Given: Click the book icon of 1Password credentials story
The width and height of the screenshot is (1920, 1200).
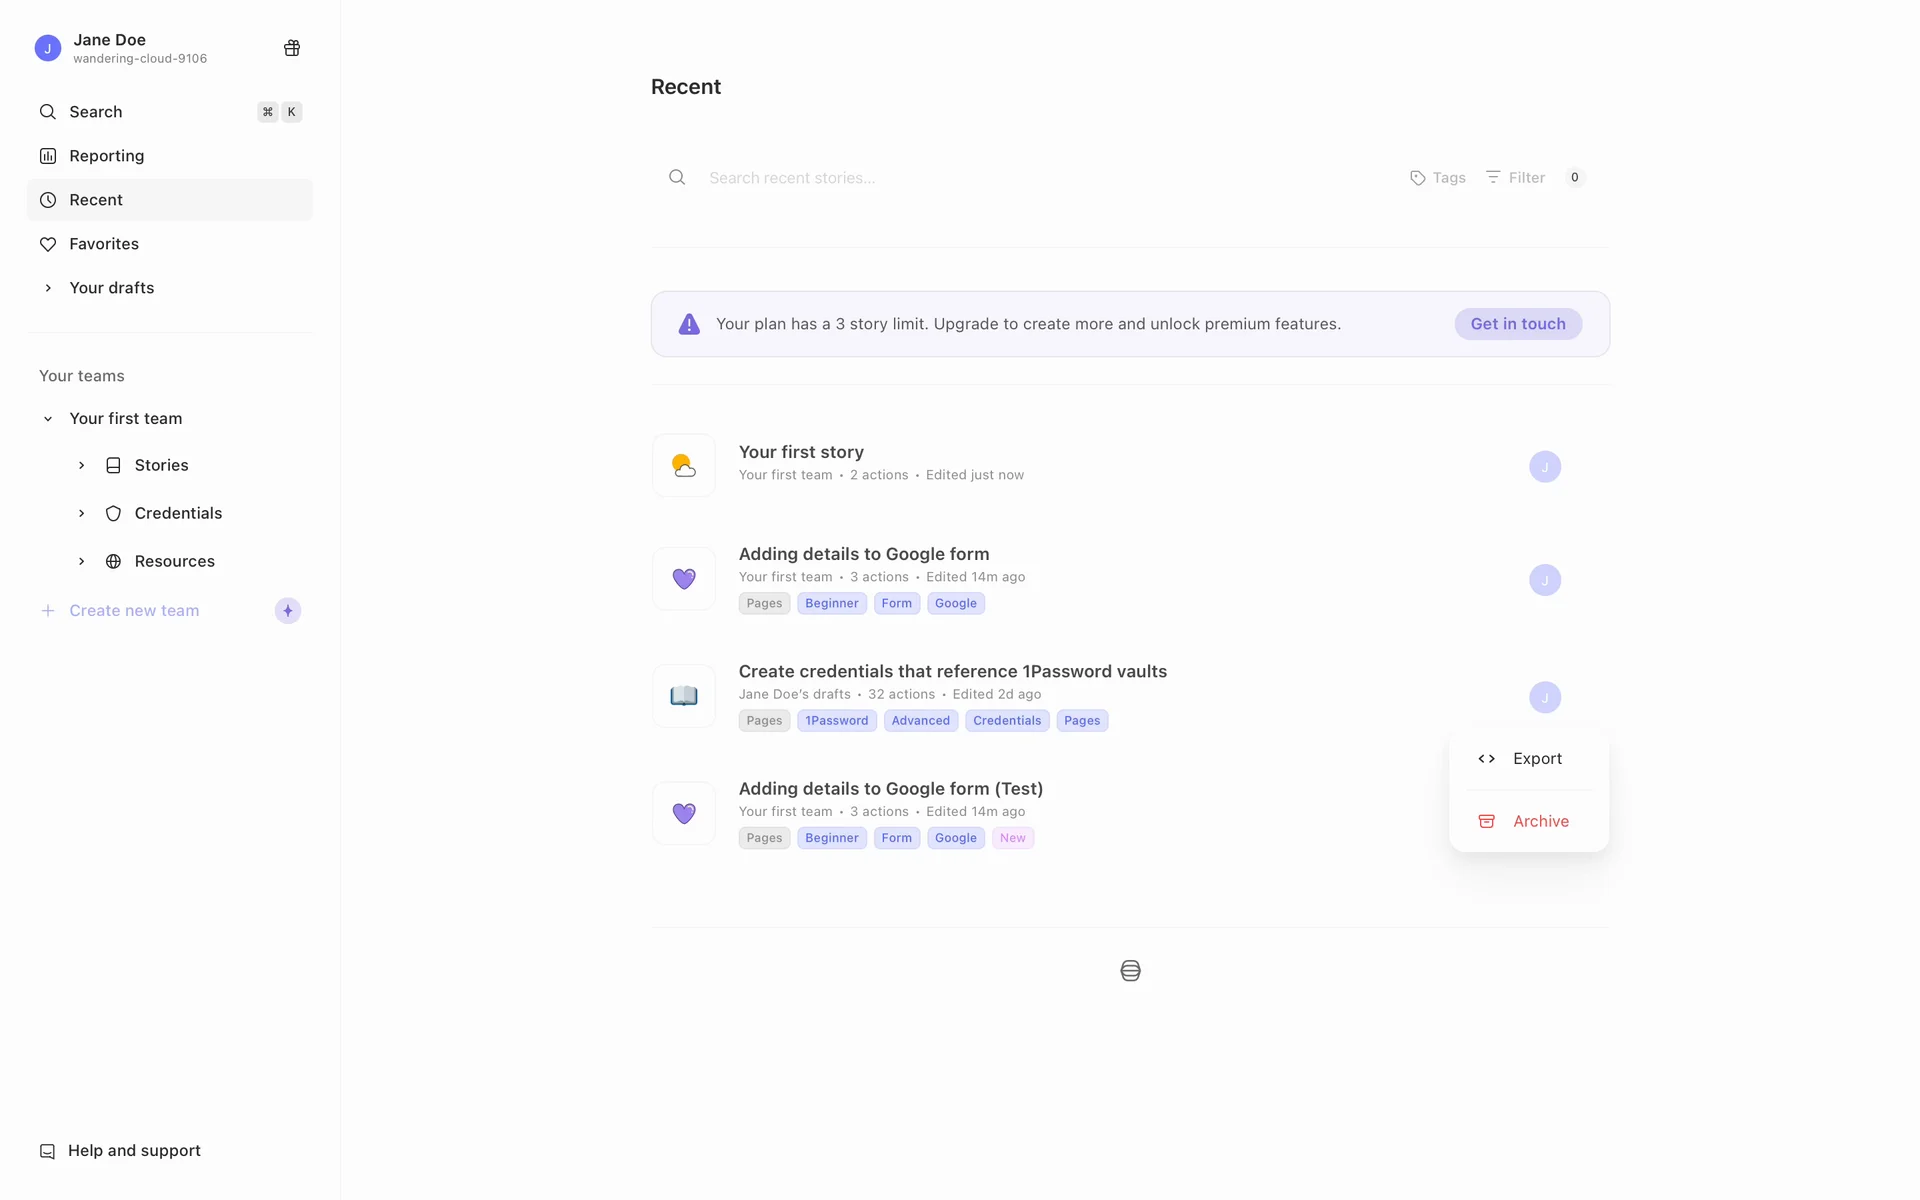Looking at the screenshot, I should (684, 696).
